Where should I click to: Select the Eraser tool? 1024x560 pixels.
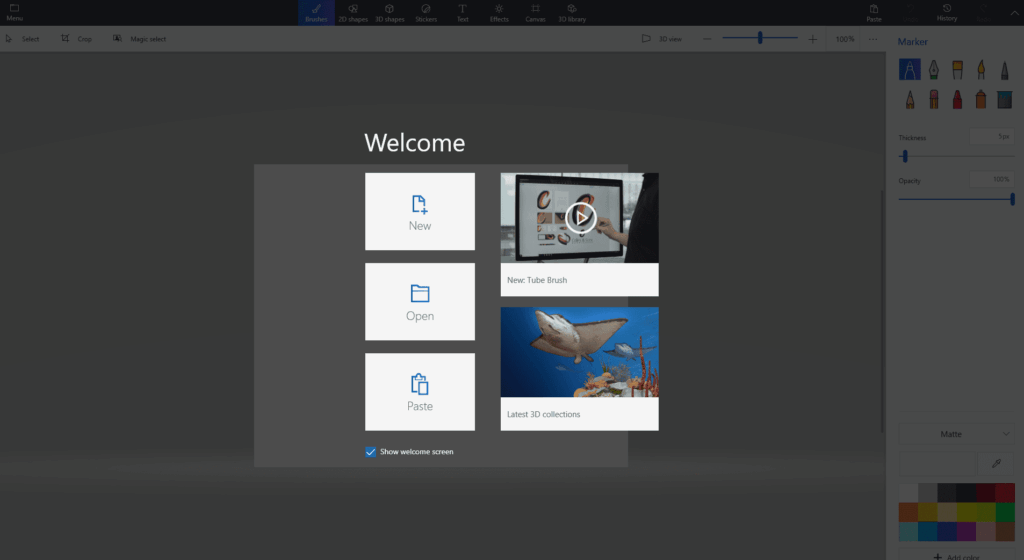click(934, 99)
